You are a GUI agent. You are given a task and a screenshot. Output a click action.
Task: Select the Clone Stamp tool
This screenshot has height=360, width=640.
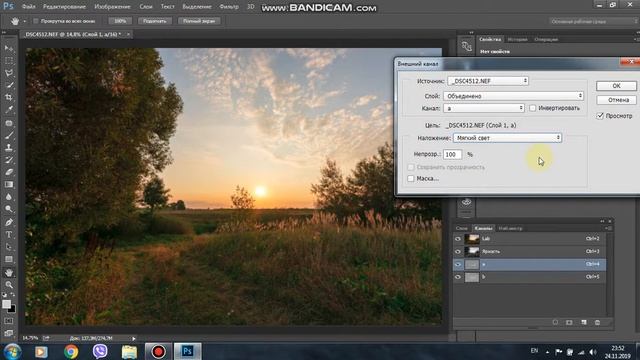tap(9, 147)
